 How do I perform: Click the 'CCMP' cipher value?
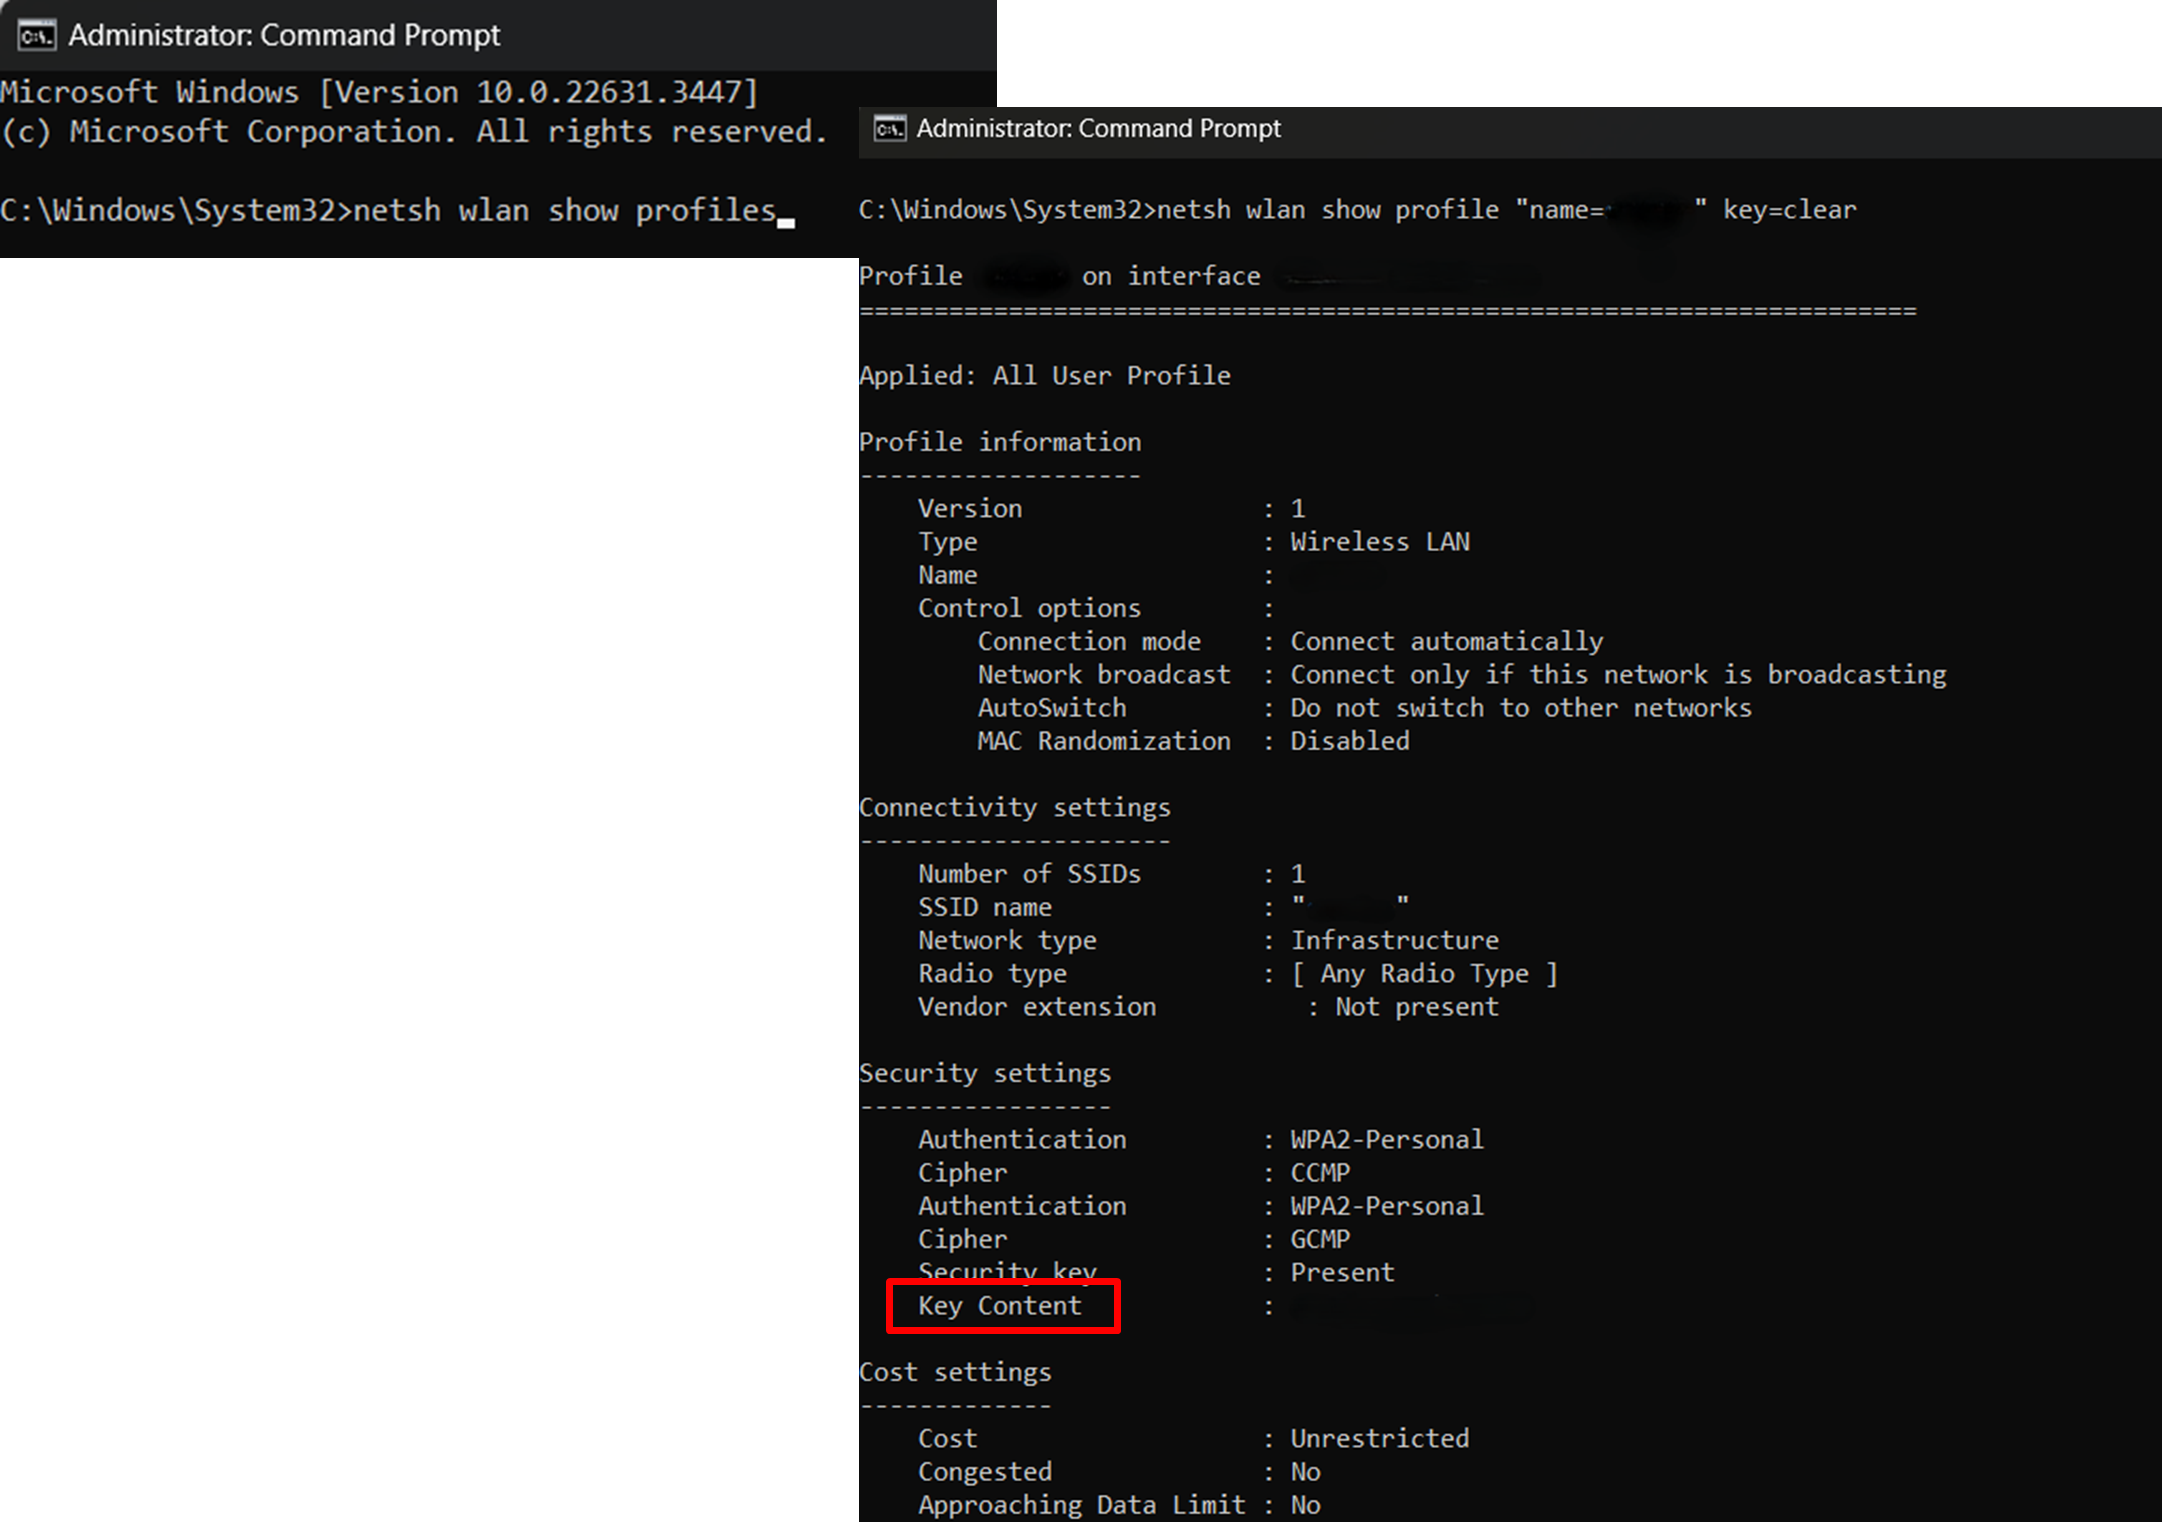pos(1320,1173)
